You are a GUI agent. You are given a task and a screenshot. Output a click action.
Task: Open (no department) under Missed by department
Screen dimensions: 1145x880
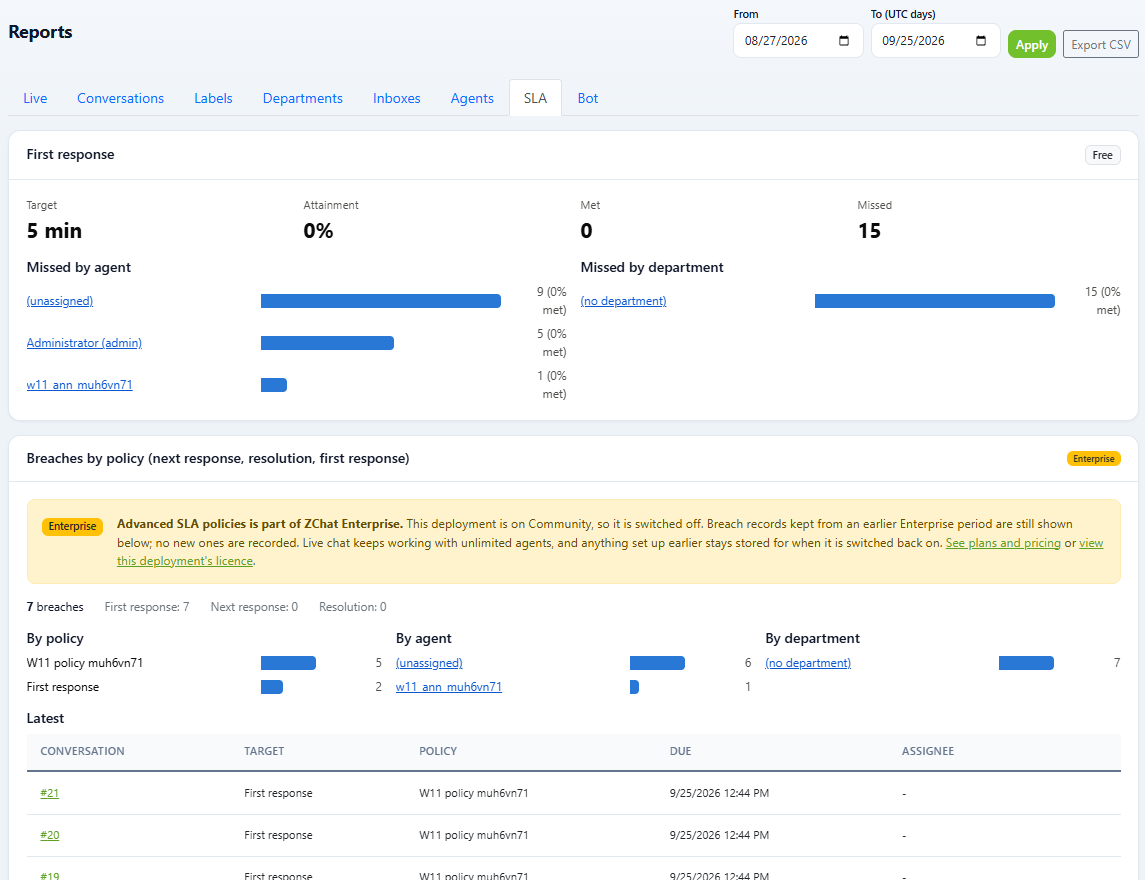[623, 301]
